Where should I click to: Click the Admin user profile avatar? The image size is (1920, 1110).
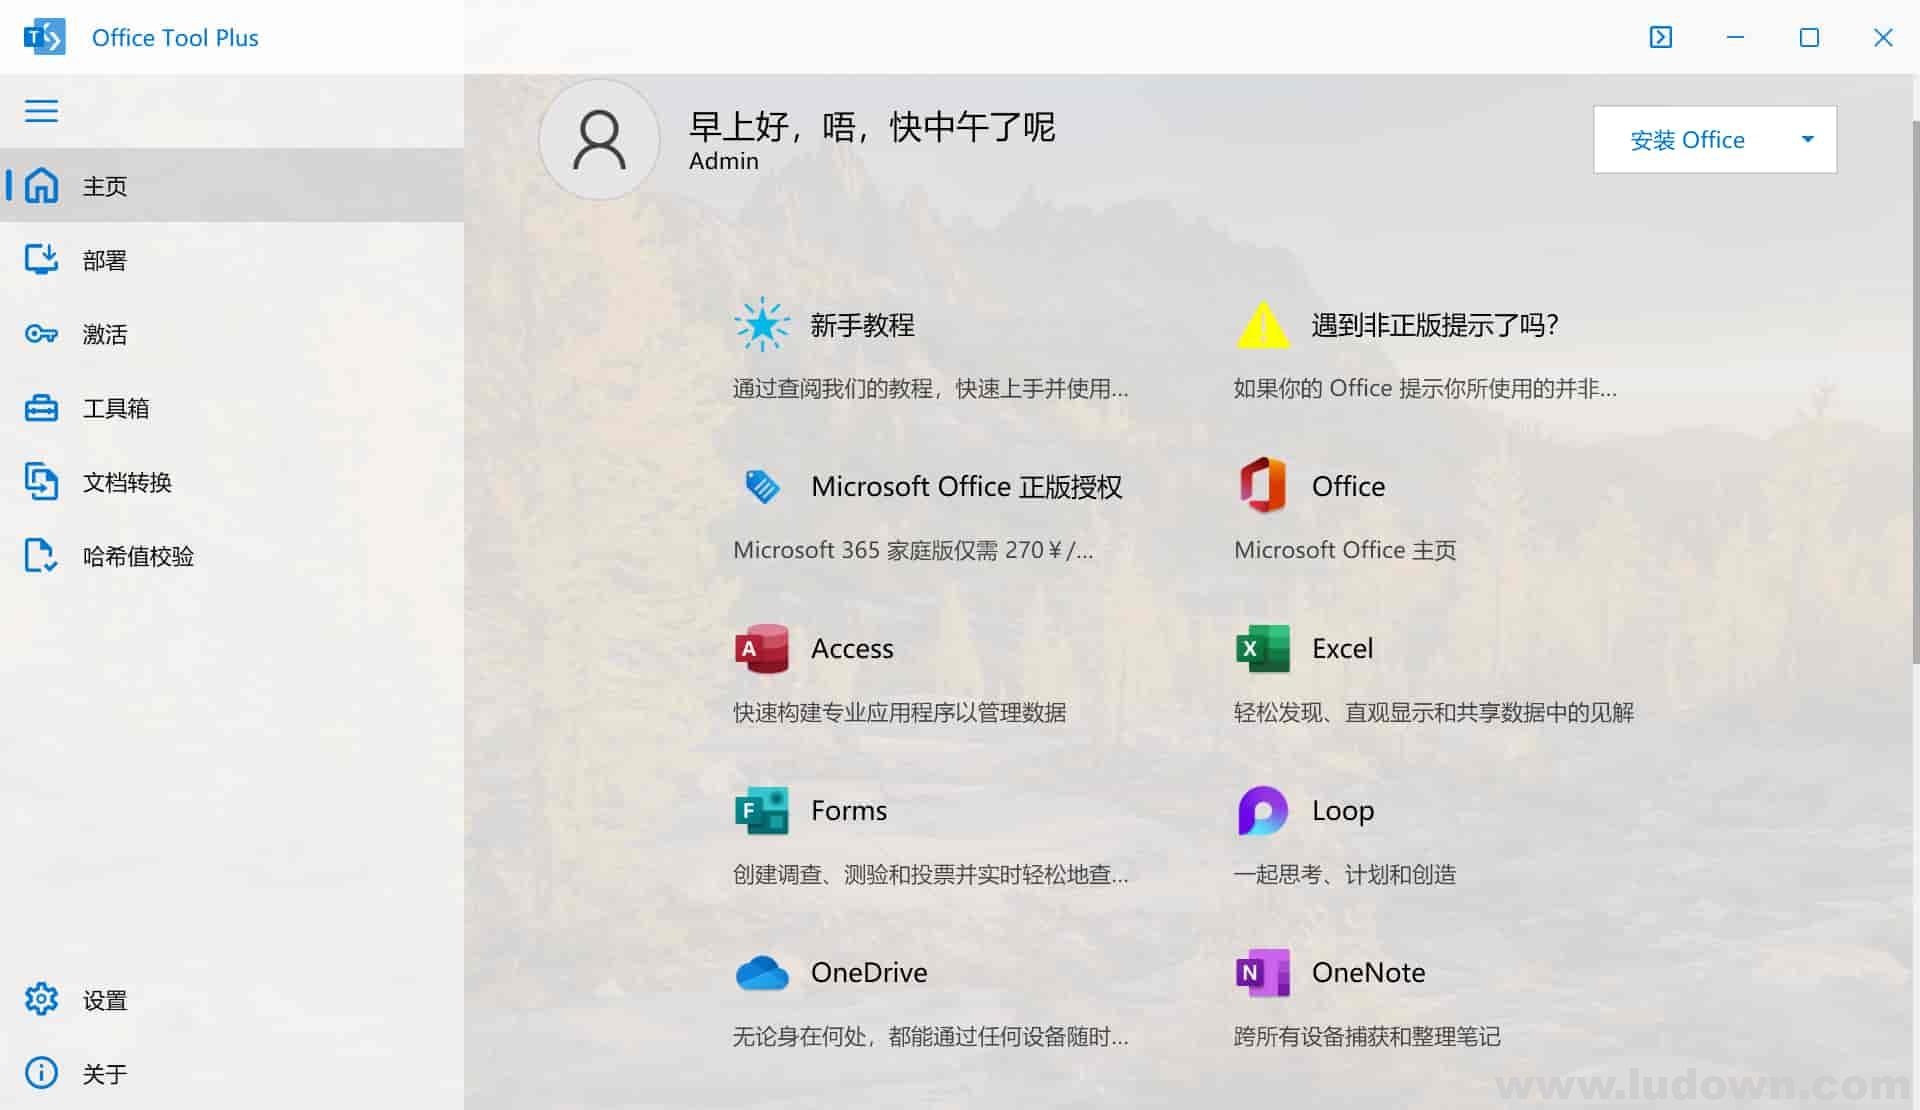[x=595, y=139]
